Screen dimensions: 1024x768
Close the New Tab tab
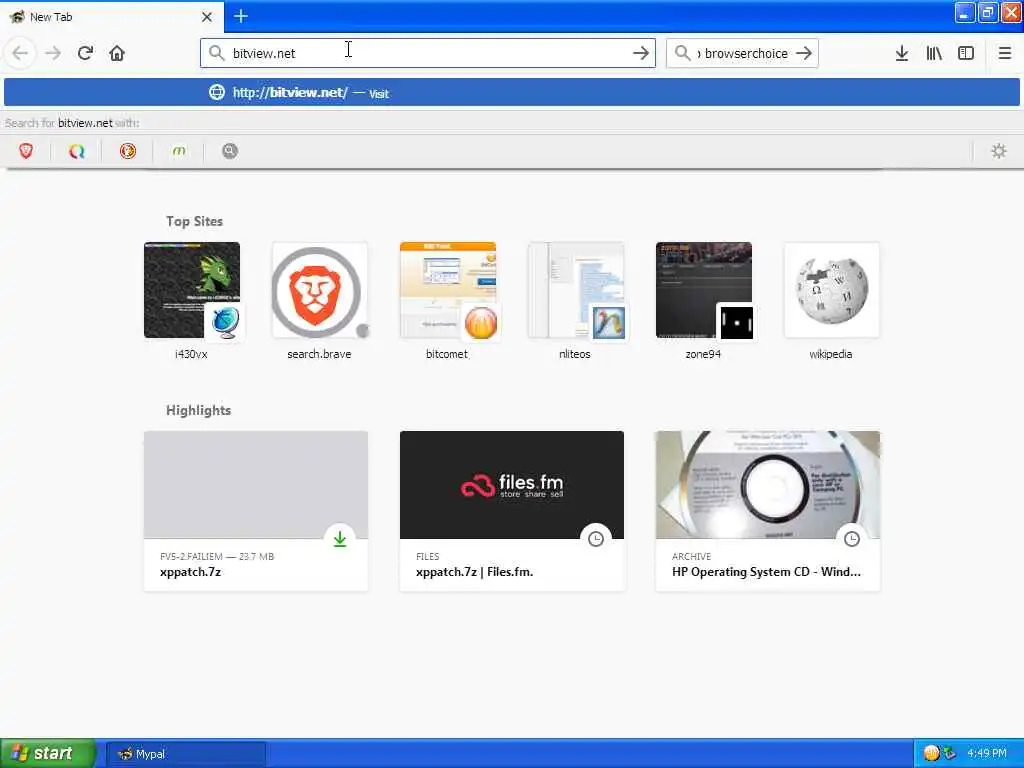207,17
